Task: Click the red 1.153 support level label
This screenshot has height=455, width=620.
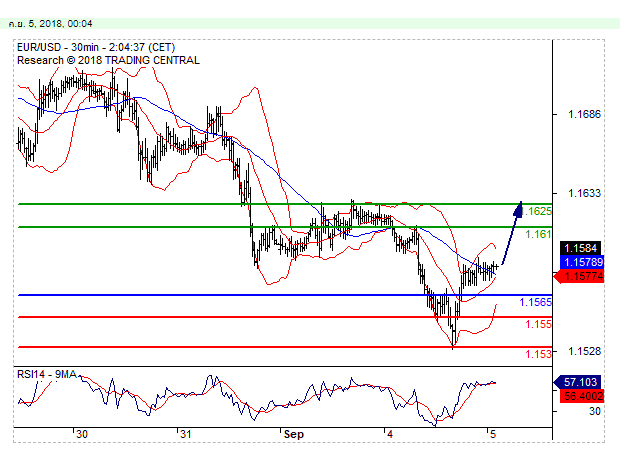Action: 538,354
